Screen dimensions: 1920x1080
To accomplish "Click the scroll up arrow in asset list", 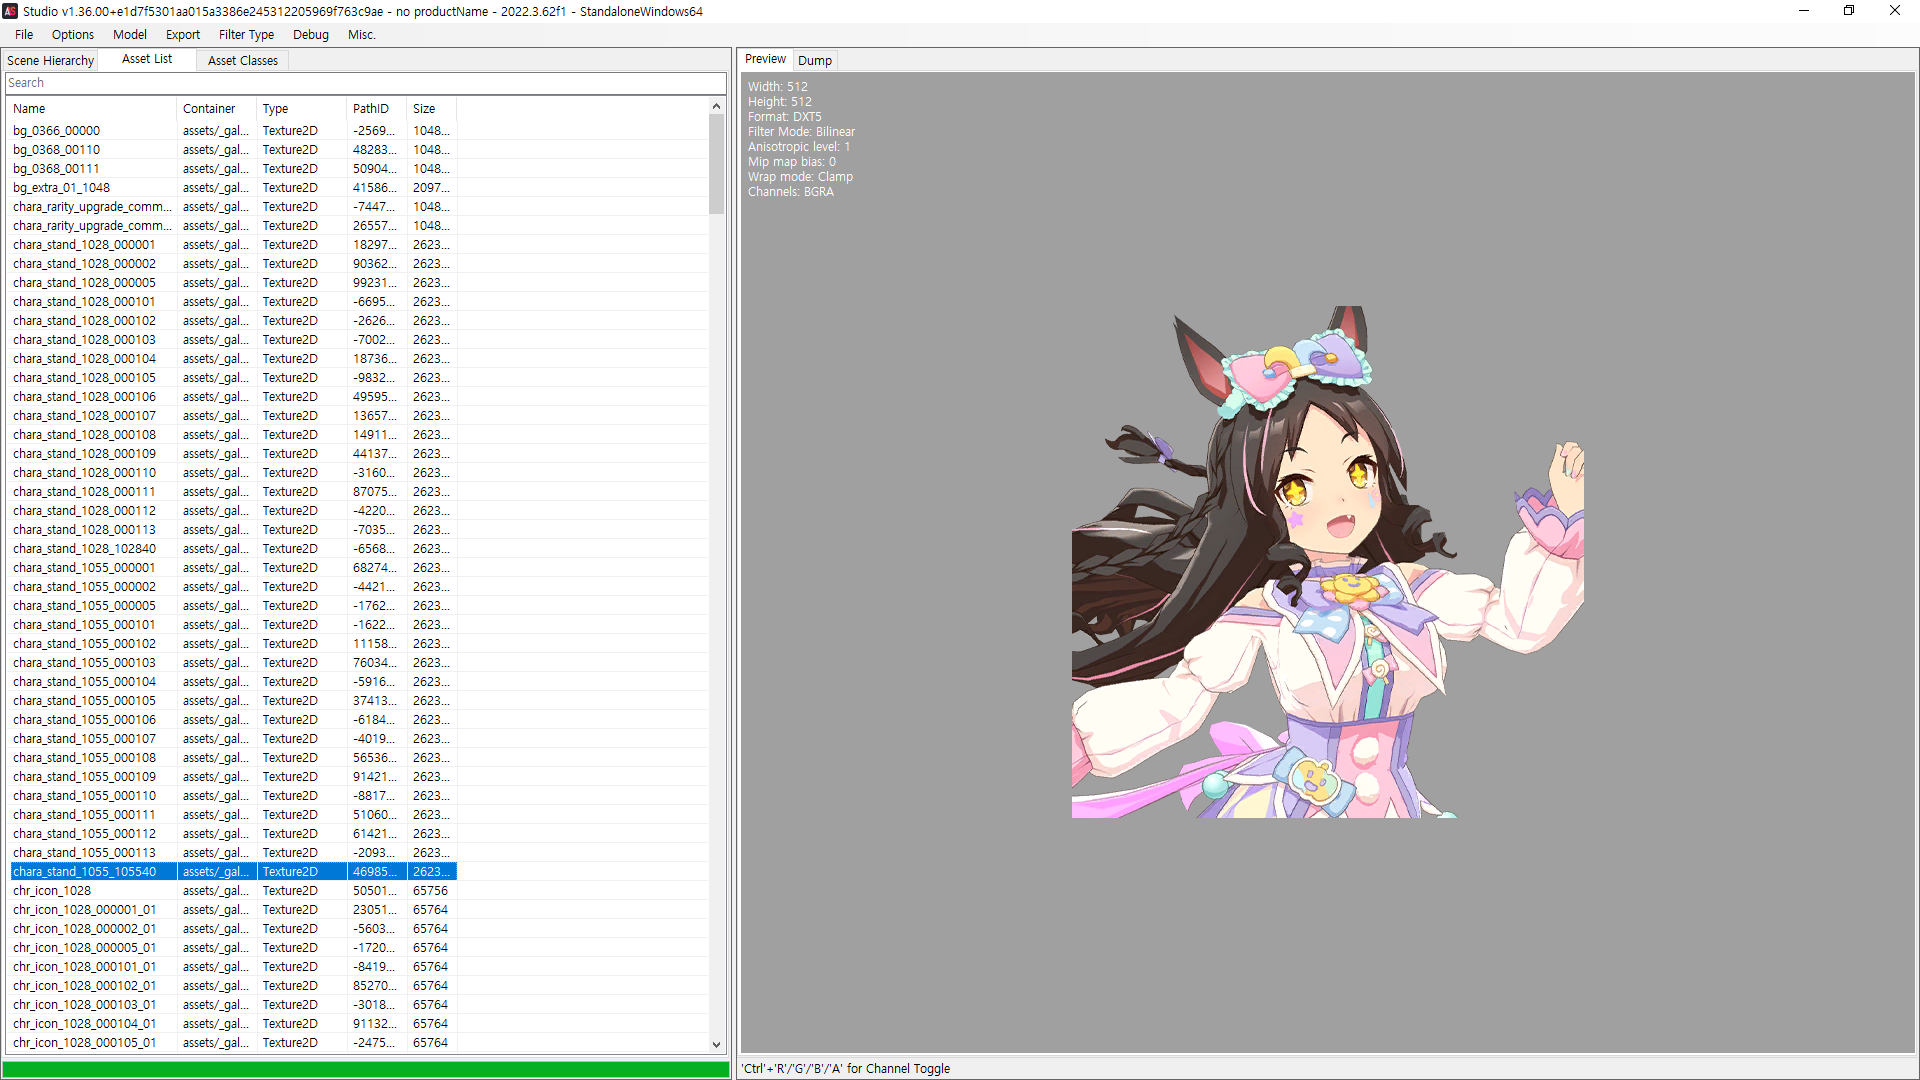I will 716,106.
